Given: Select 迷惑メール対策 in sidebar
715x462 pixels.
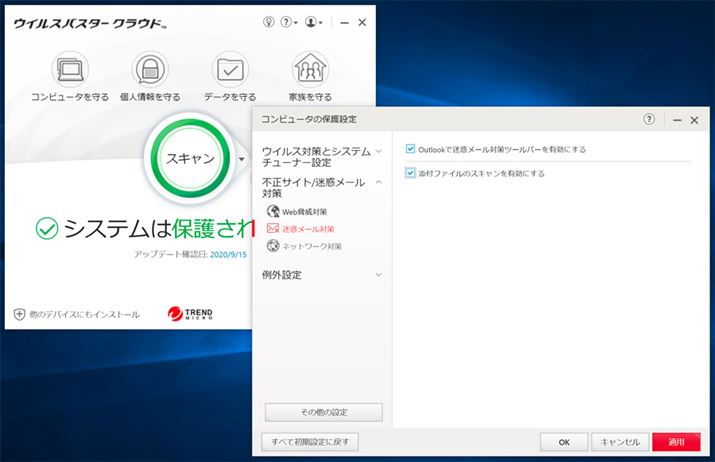Looking at the screenshot, I should 301,228.
